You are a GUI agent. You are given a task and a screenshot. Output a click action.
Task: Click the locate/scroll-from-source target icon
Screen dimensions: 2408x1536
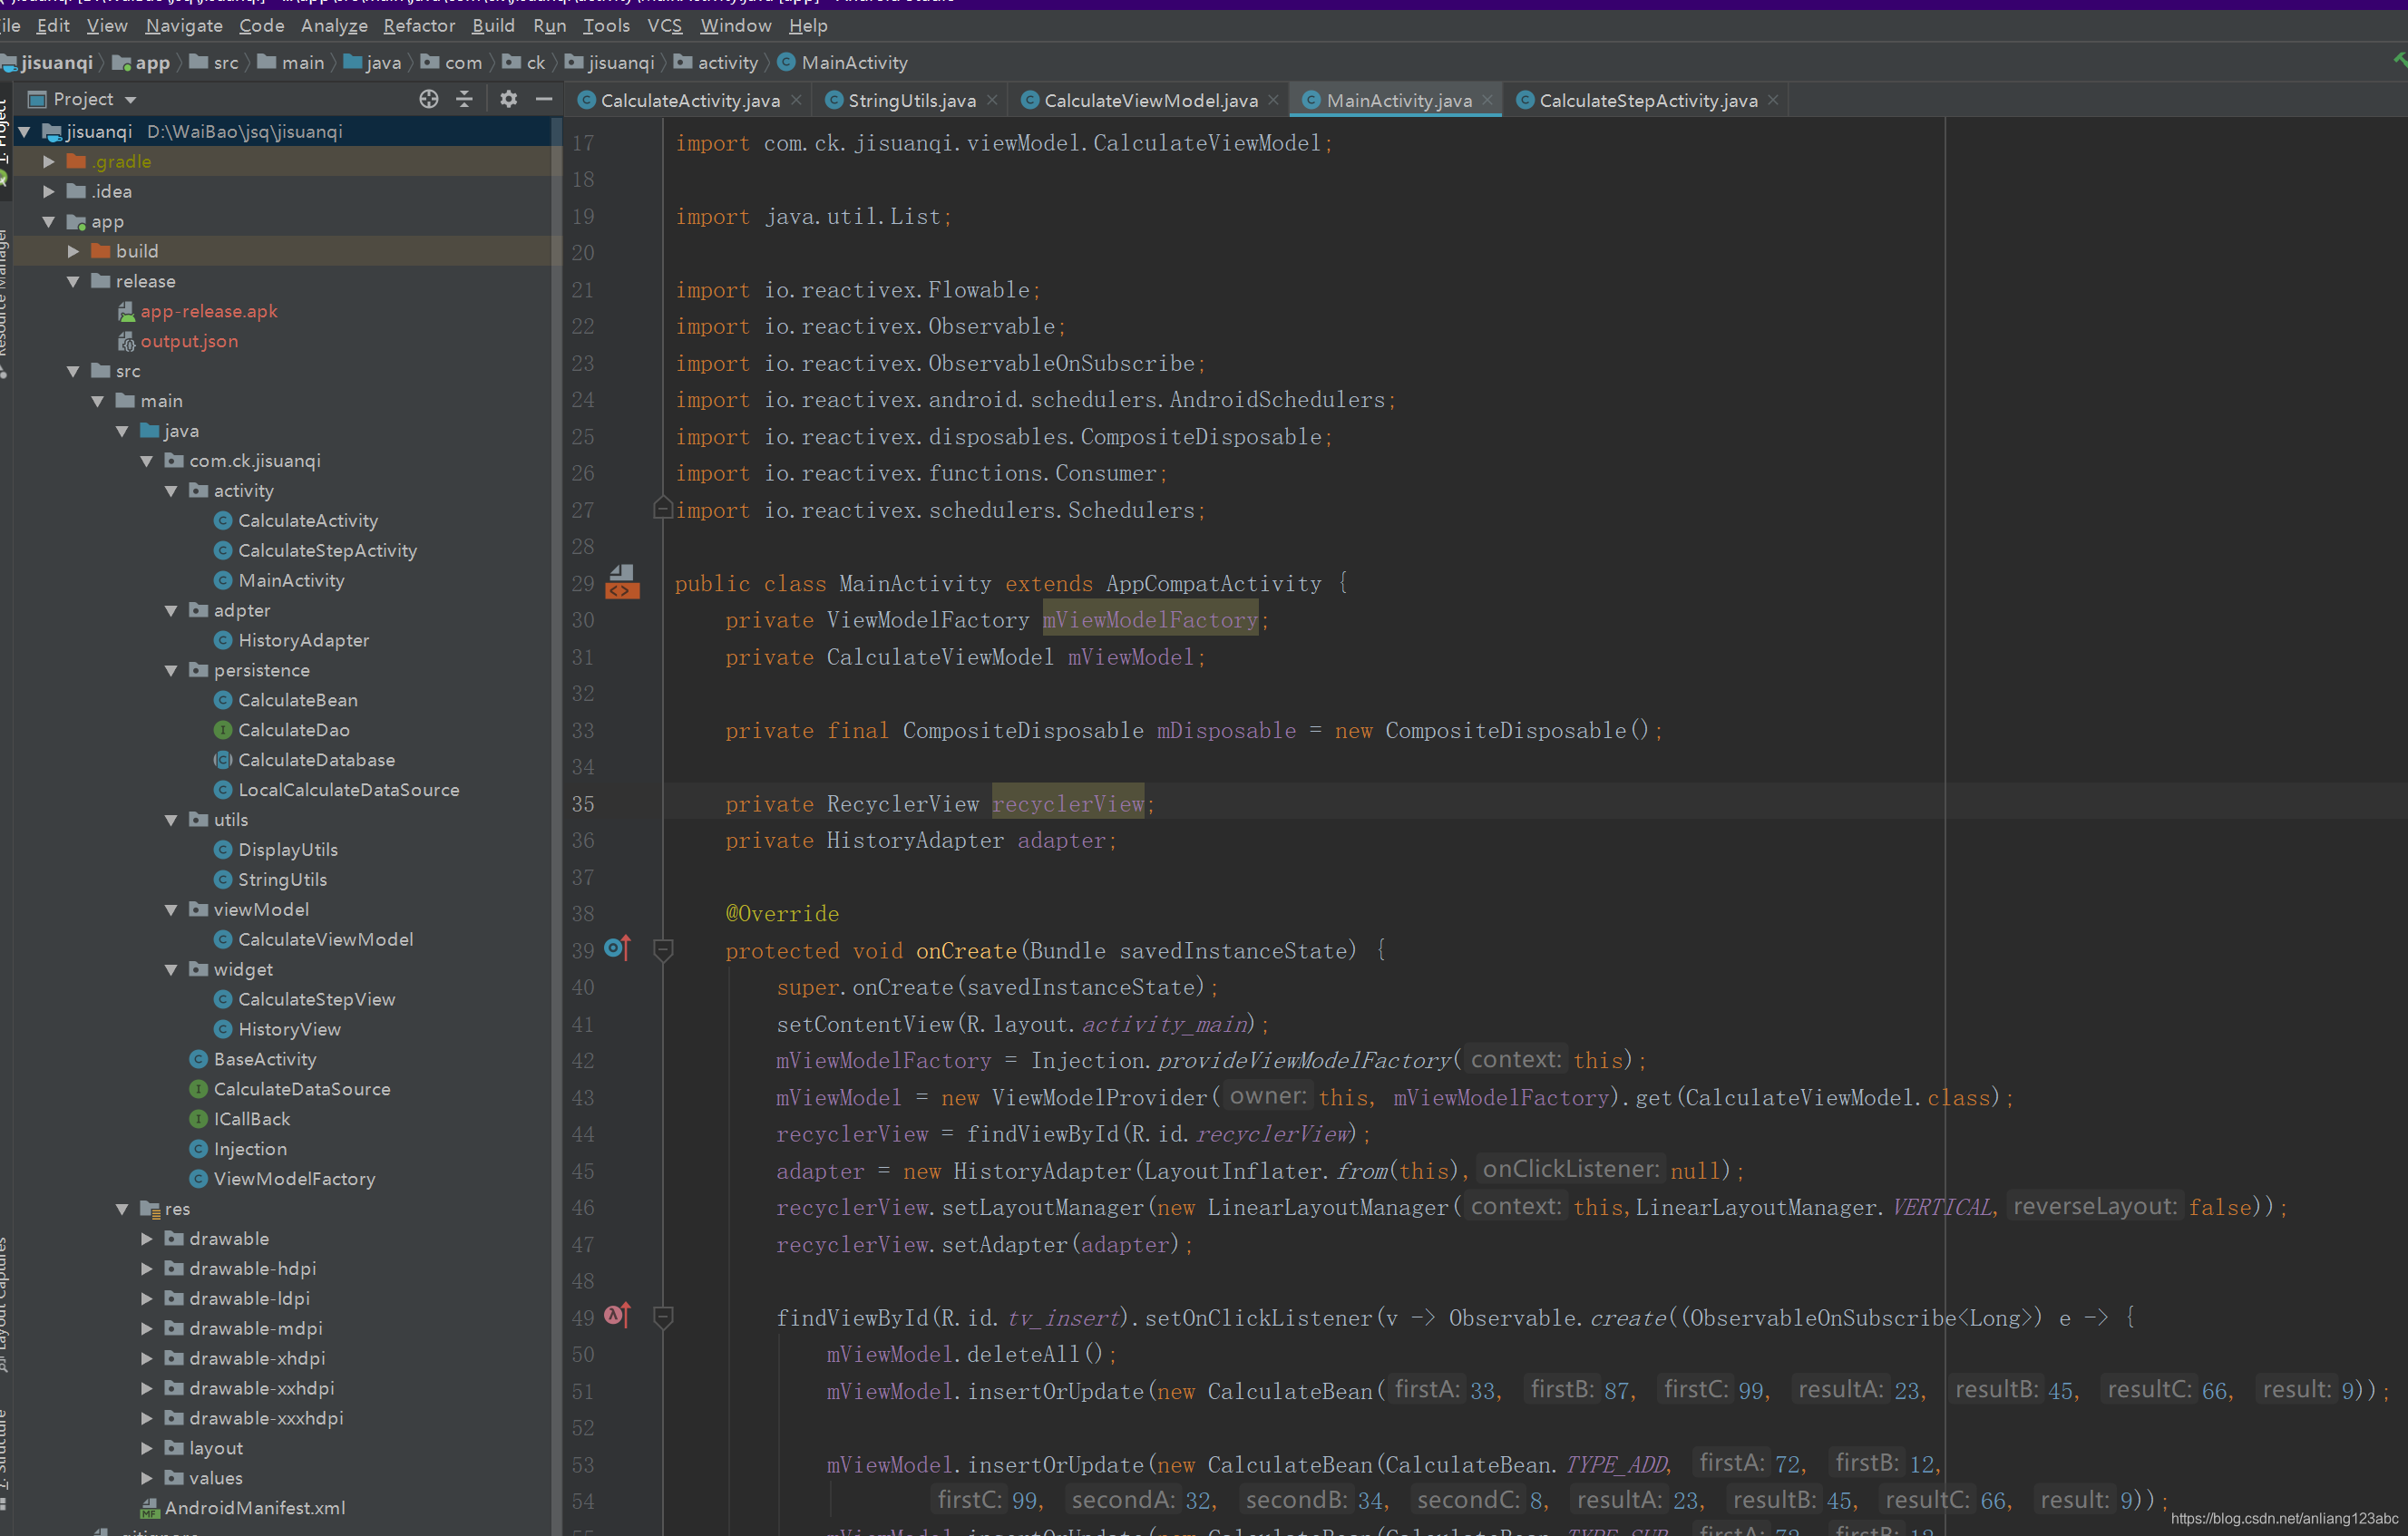(429, 99)
